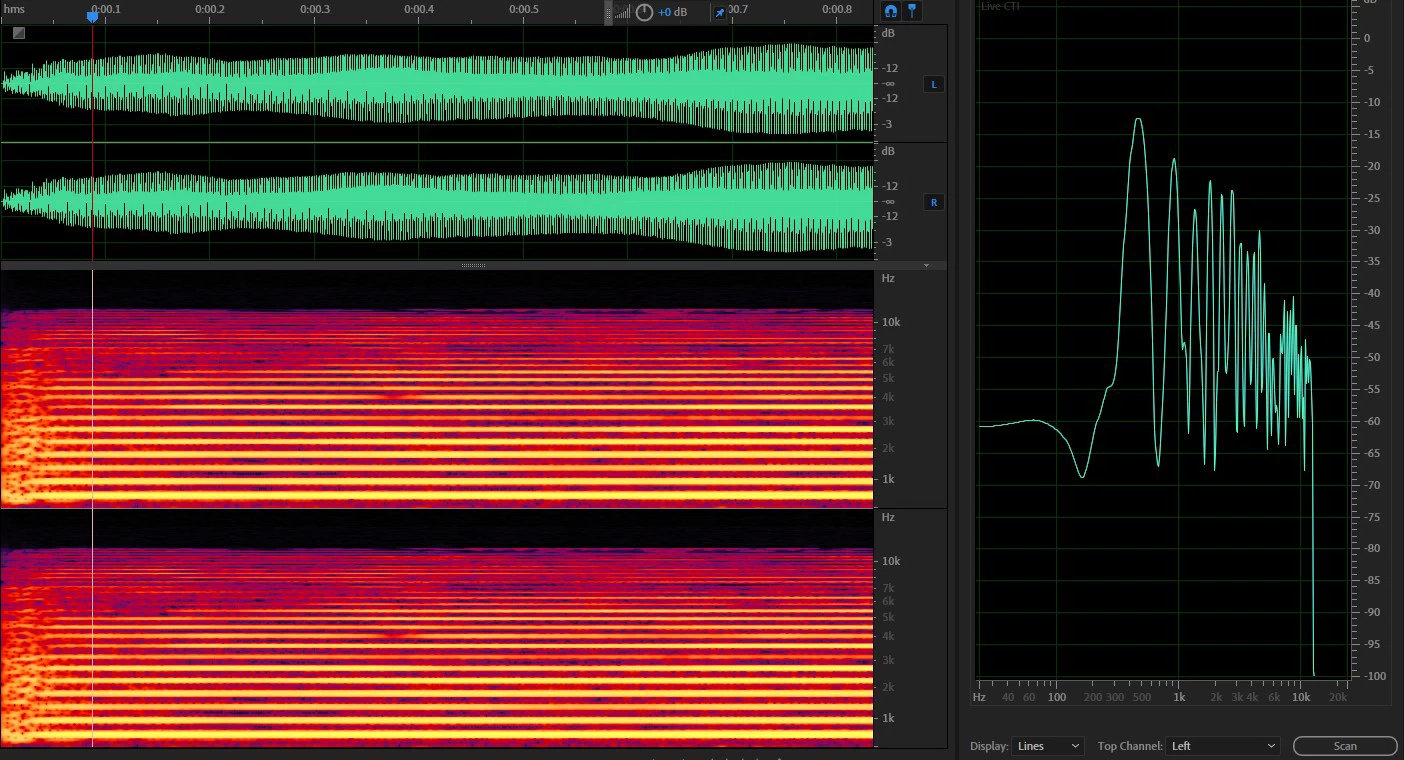
Task: Click the HUD drag grip handle
Action: [x=608, y=12]
